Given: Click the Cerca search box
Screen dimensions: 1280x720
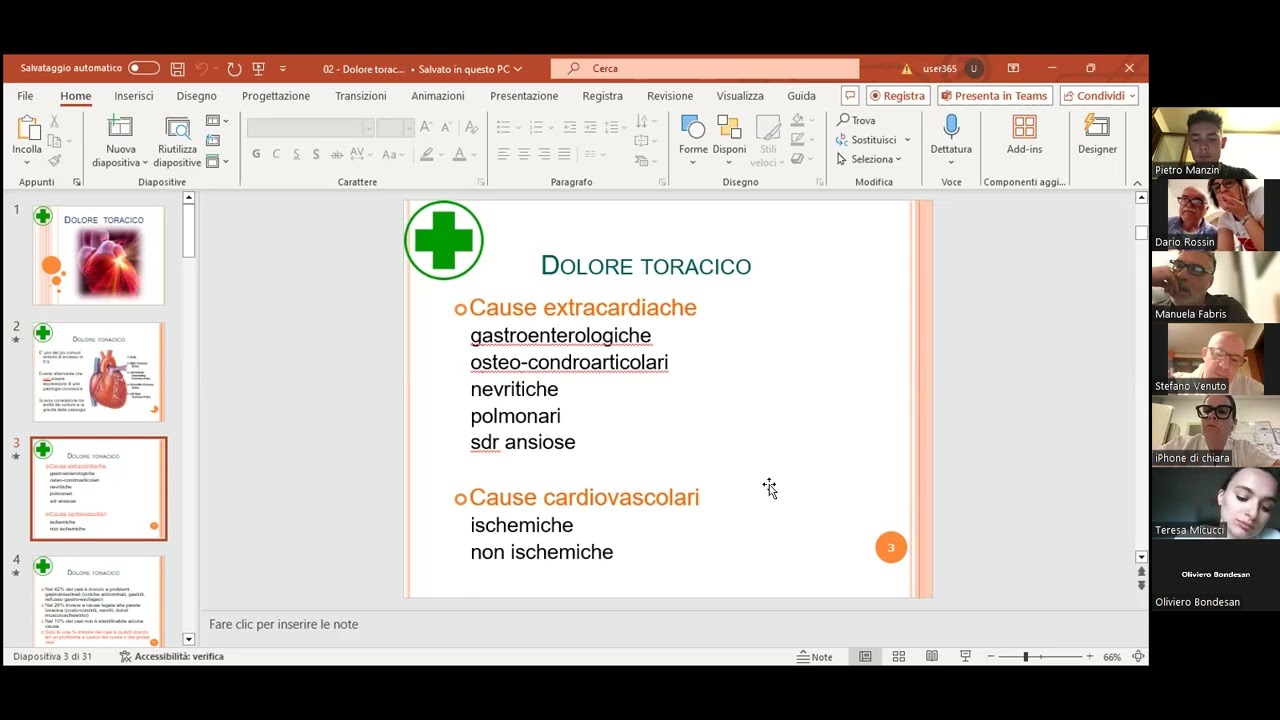Looking at the screenshot, I should [x=705, y=69].
